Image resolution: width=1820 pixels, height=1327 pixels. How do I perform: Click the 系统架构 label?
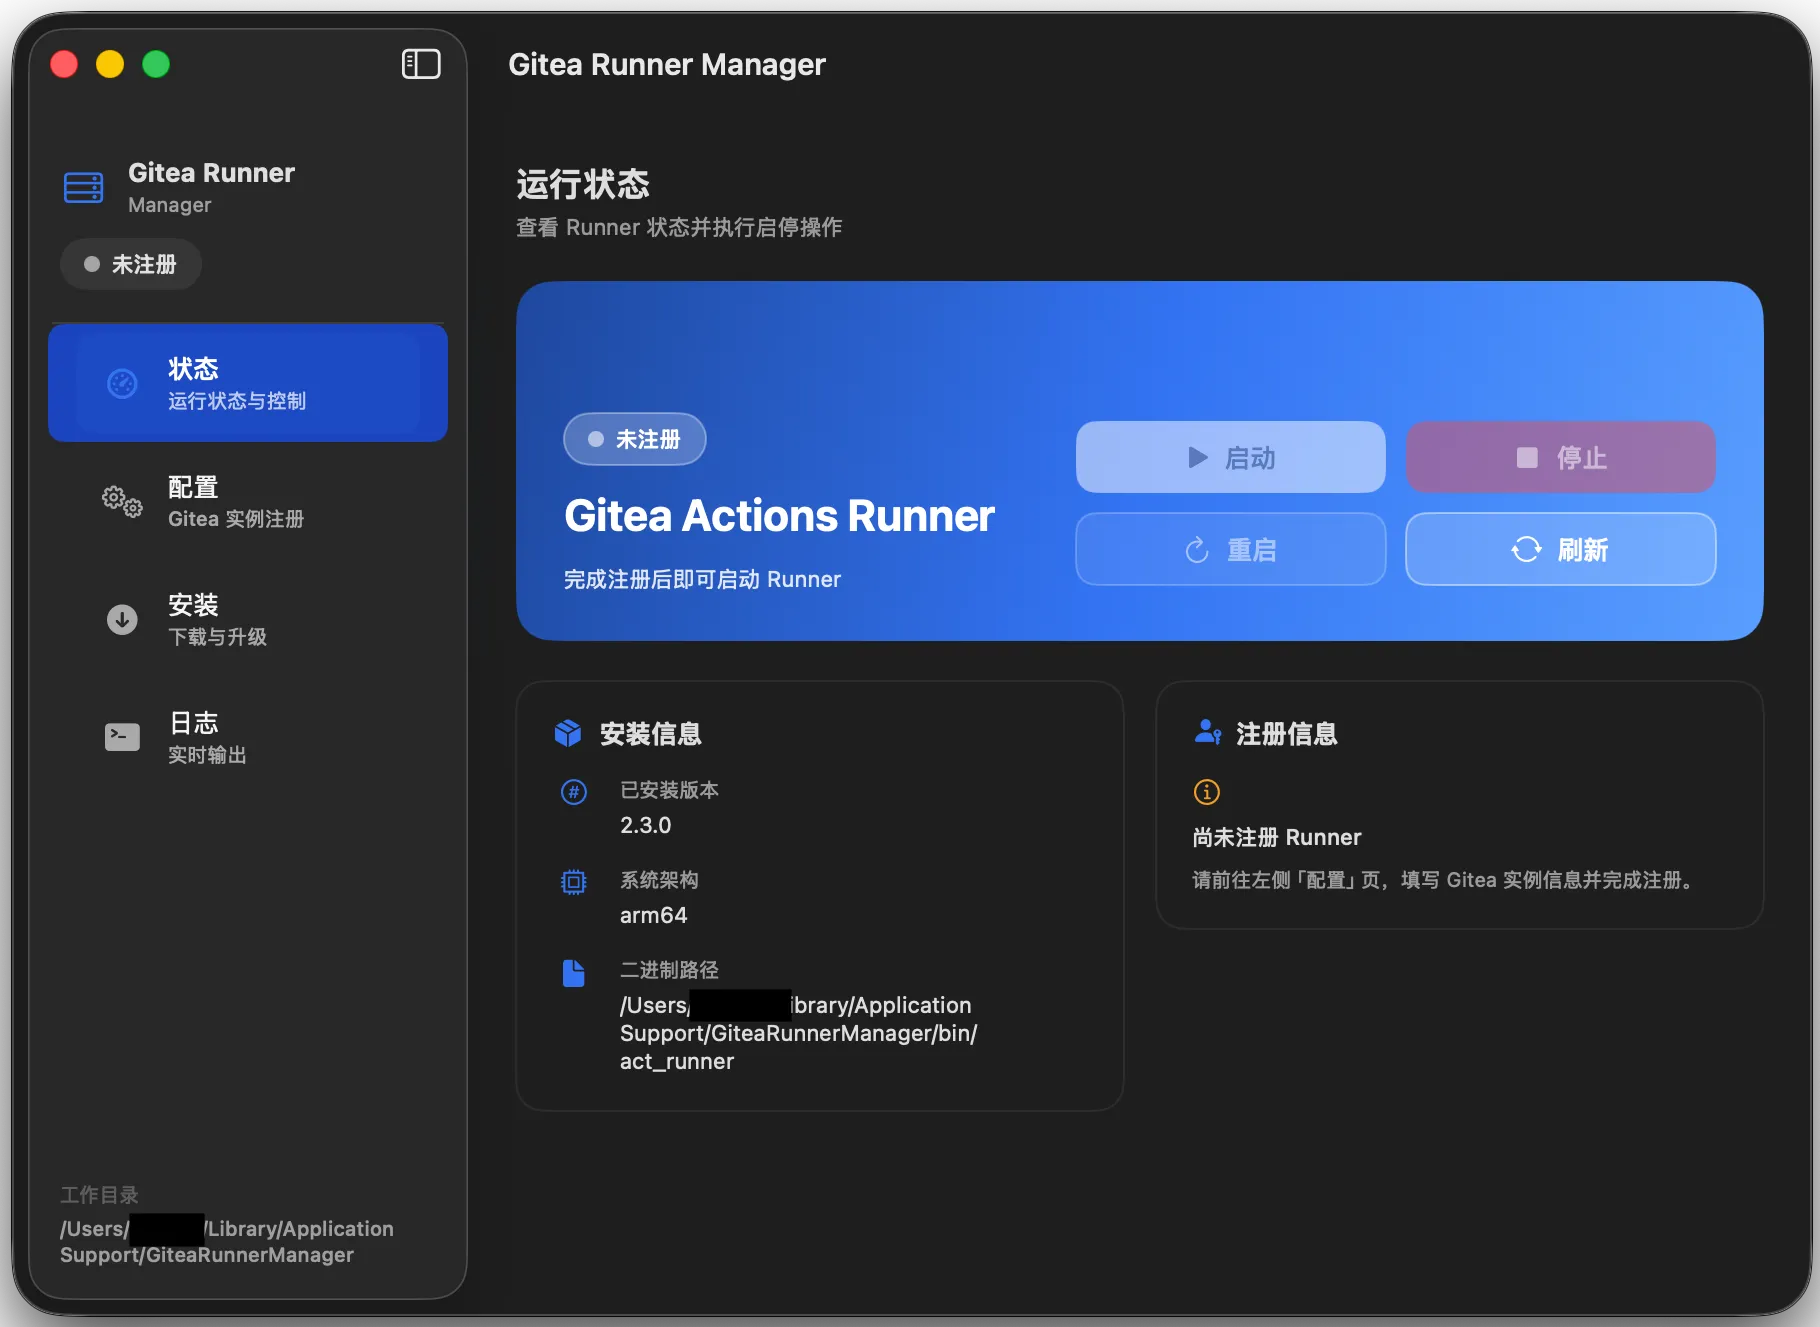click(x=659, y=880)
